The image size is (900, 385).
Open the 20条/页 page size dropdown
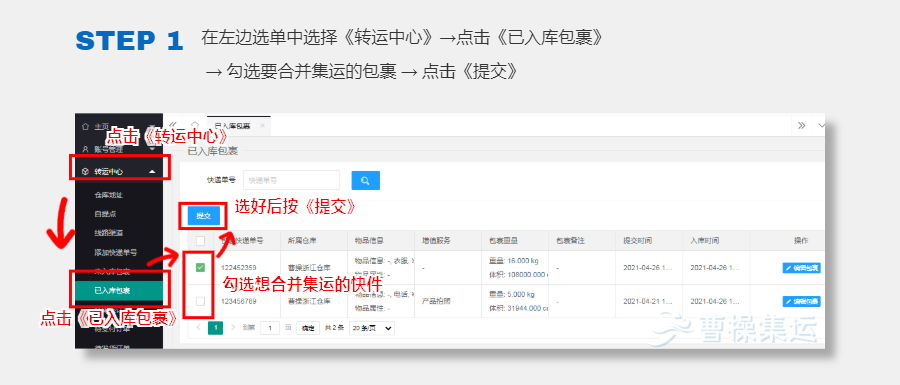(x=372, y=328)
